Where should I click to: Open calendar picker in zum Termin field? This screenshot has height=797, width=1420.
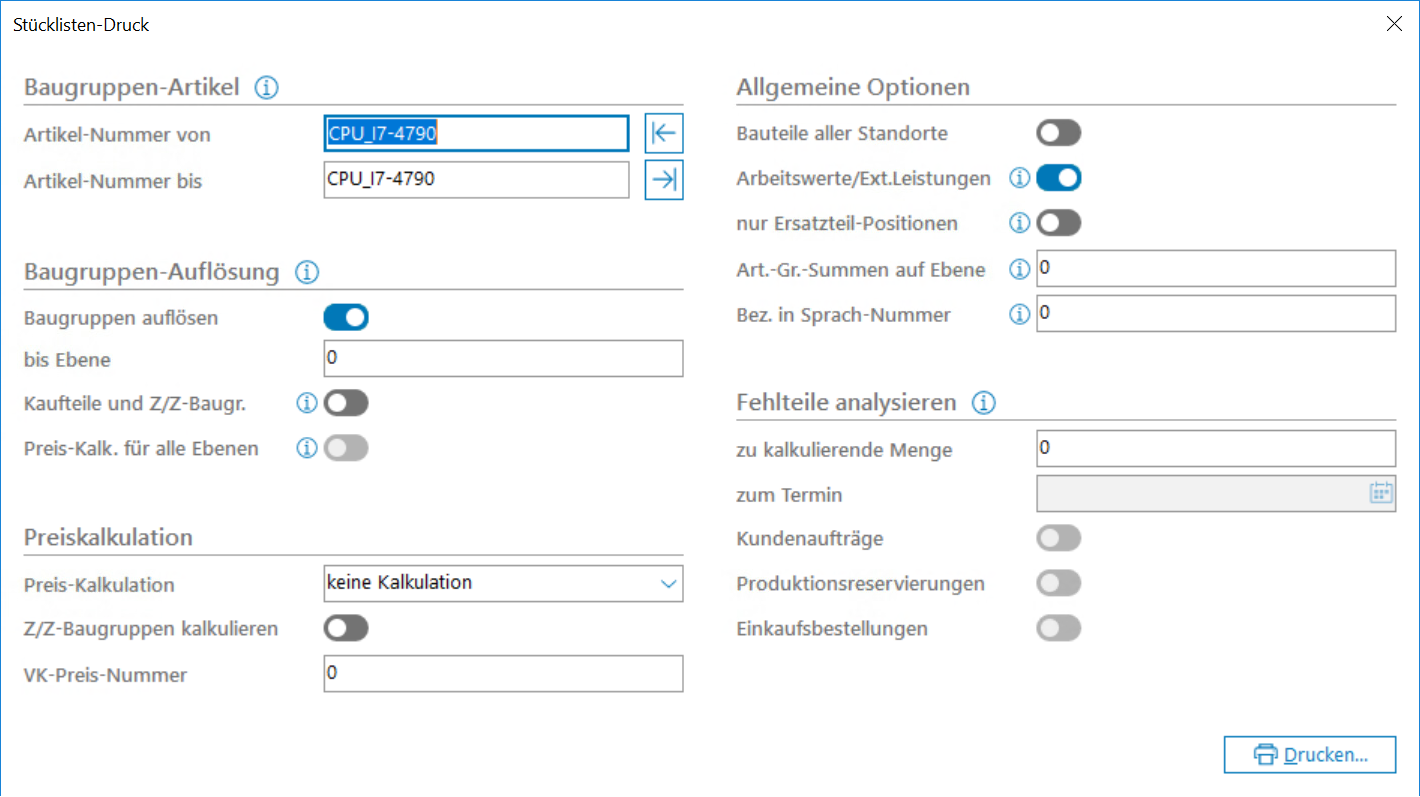click(x=1381, y=493)
